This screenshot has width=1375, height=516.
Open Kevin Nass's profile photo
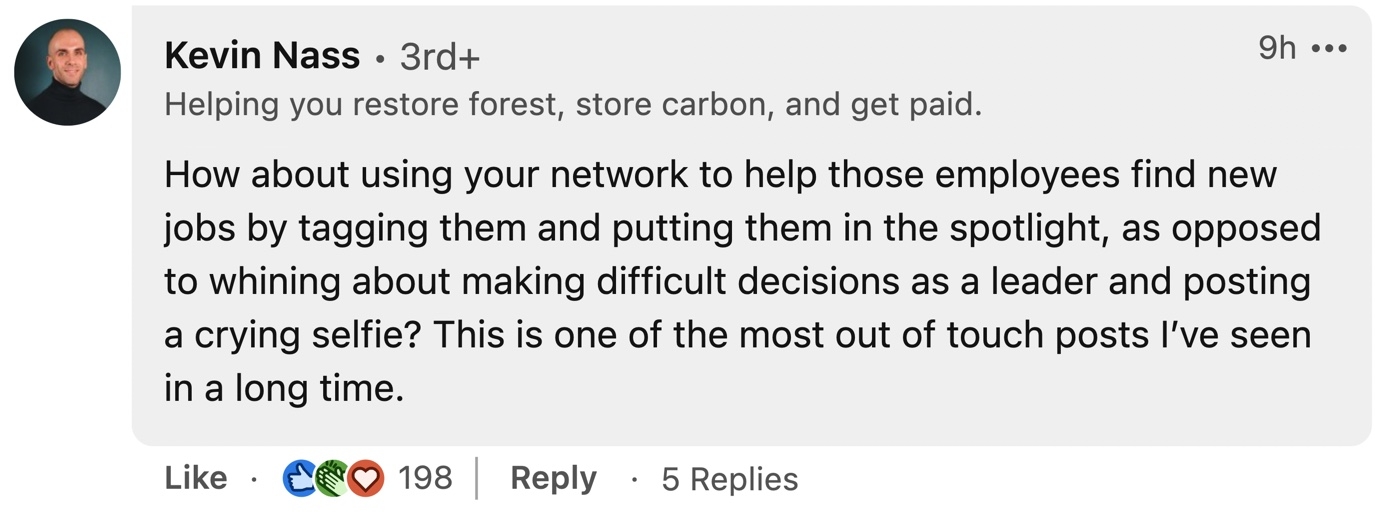click(67, 73)
